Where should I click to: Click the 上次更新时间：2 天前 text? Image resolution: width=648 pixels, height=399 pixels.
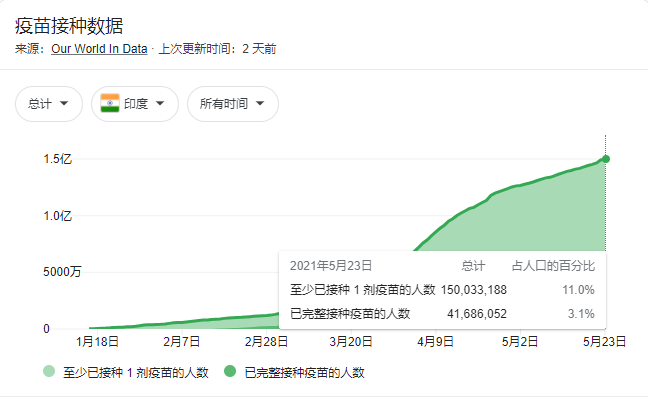tap(217, 49)
